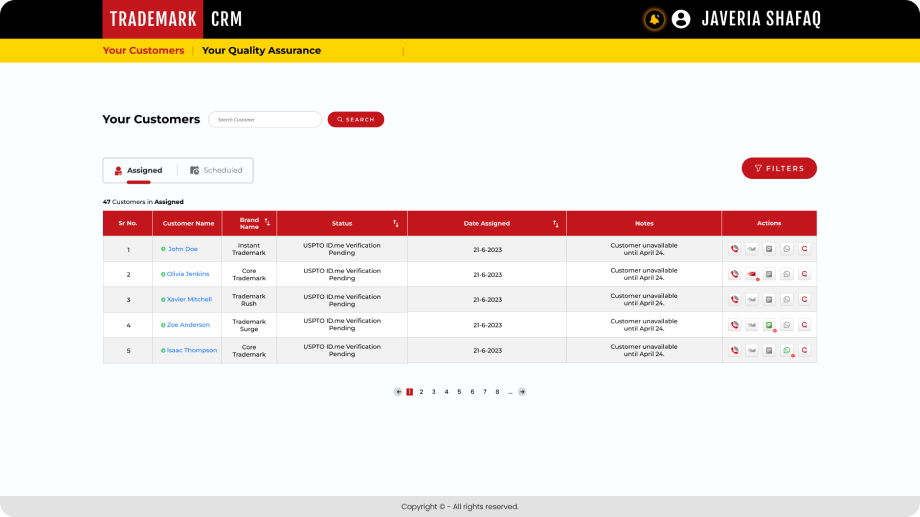Open Your Quality Assurance menu item

click(261, 51)
